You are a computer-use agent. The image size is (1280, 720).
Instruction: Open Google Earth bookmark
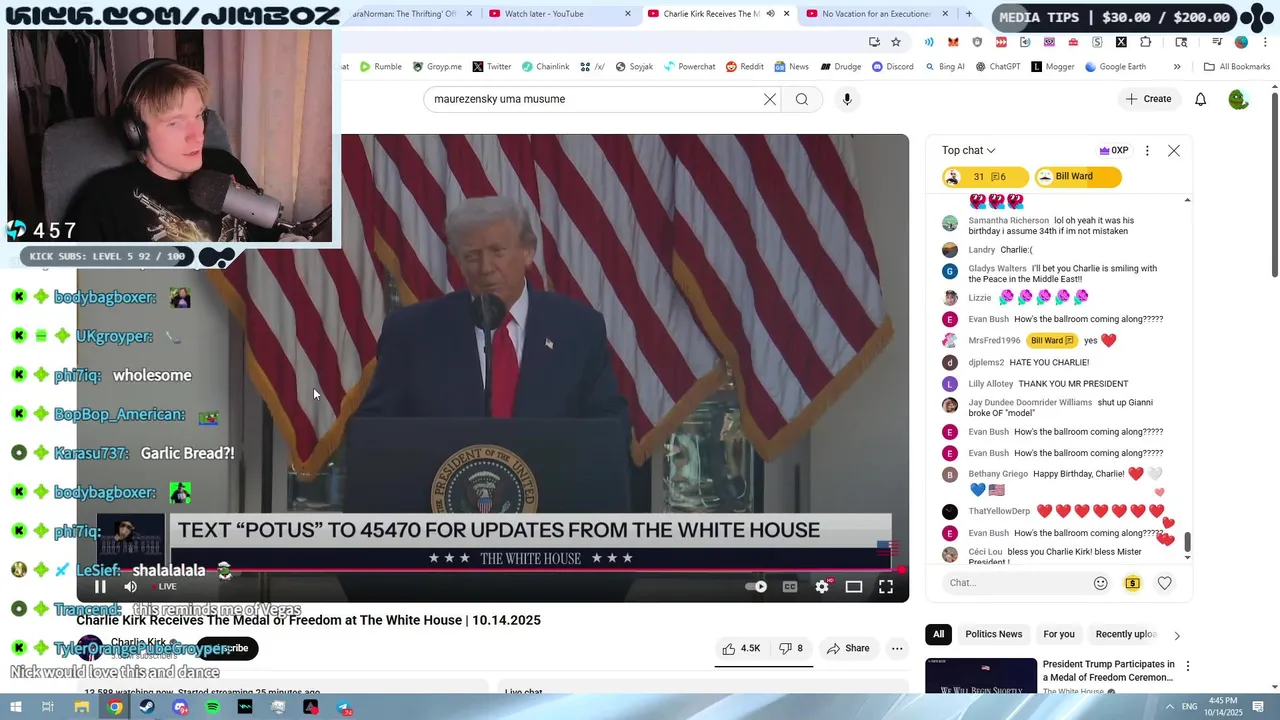pos(1115,67)
